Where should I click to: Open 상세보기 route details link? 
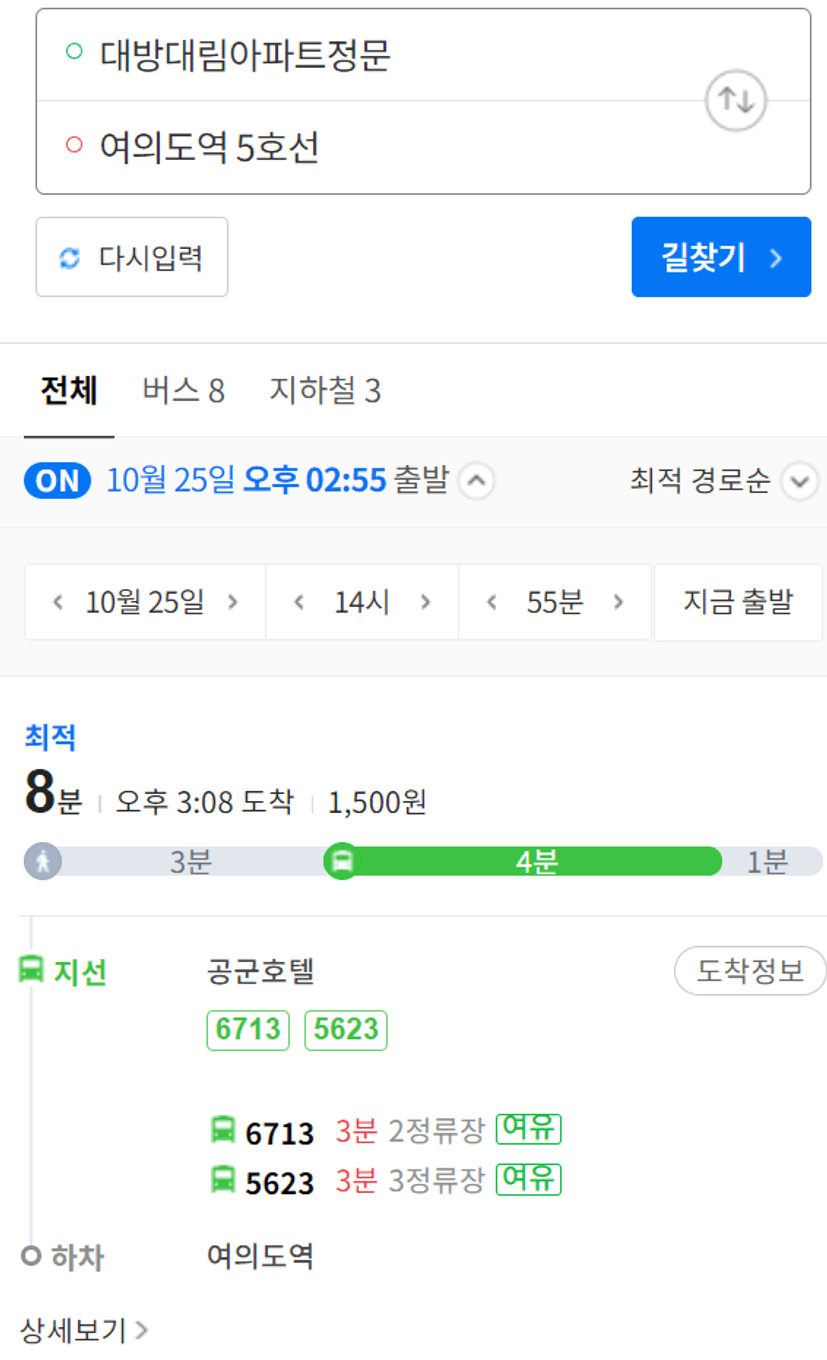[85, 1330]
